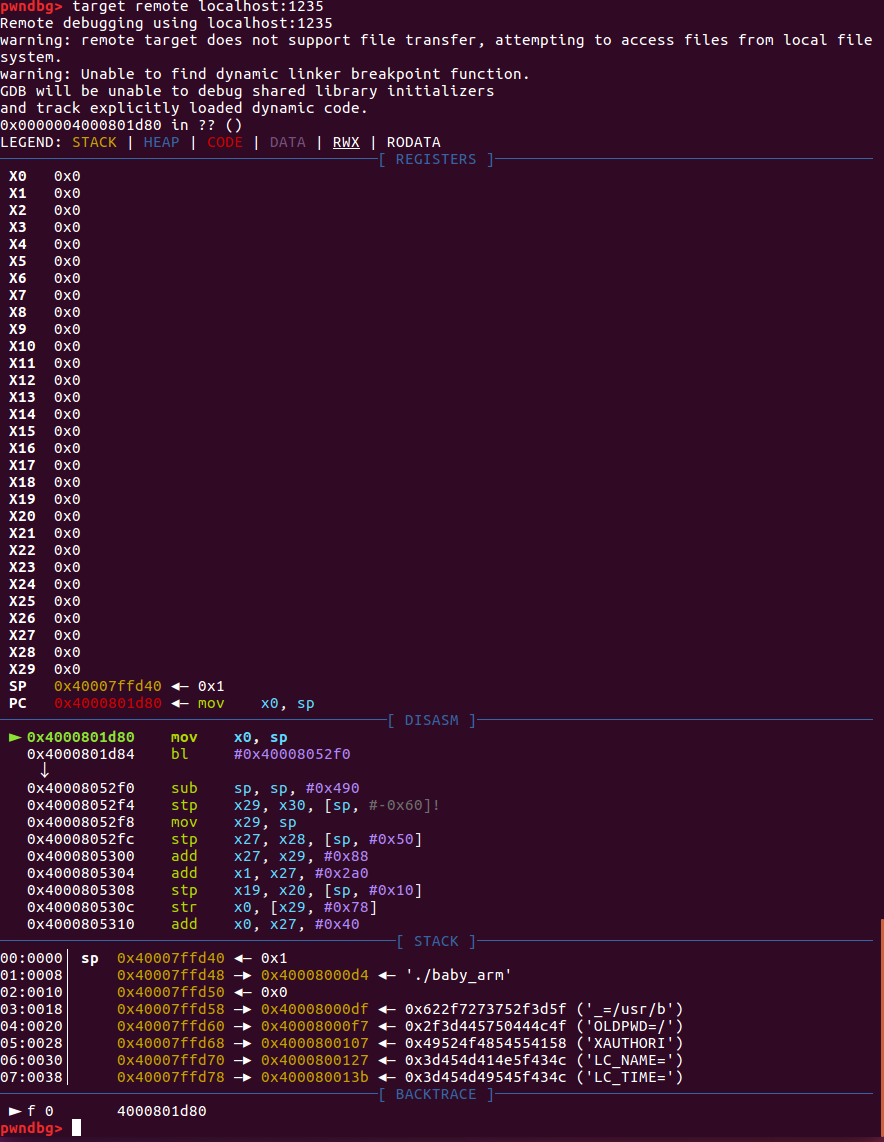884x1142 pixels.
Task: Click the './baby_arm' string in stack
Action: point(459,975)
